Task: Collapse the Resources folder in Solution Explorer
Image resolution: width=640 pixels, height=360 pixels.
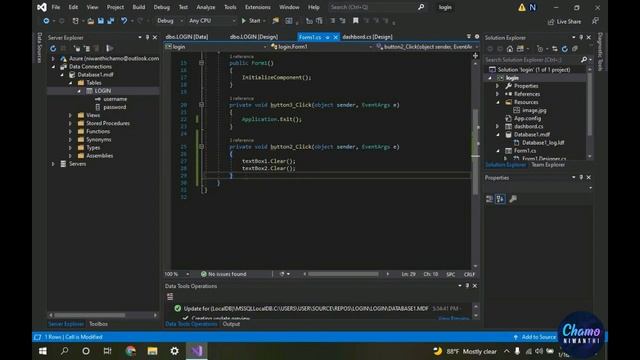Action: coord(498,102)
